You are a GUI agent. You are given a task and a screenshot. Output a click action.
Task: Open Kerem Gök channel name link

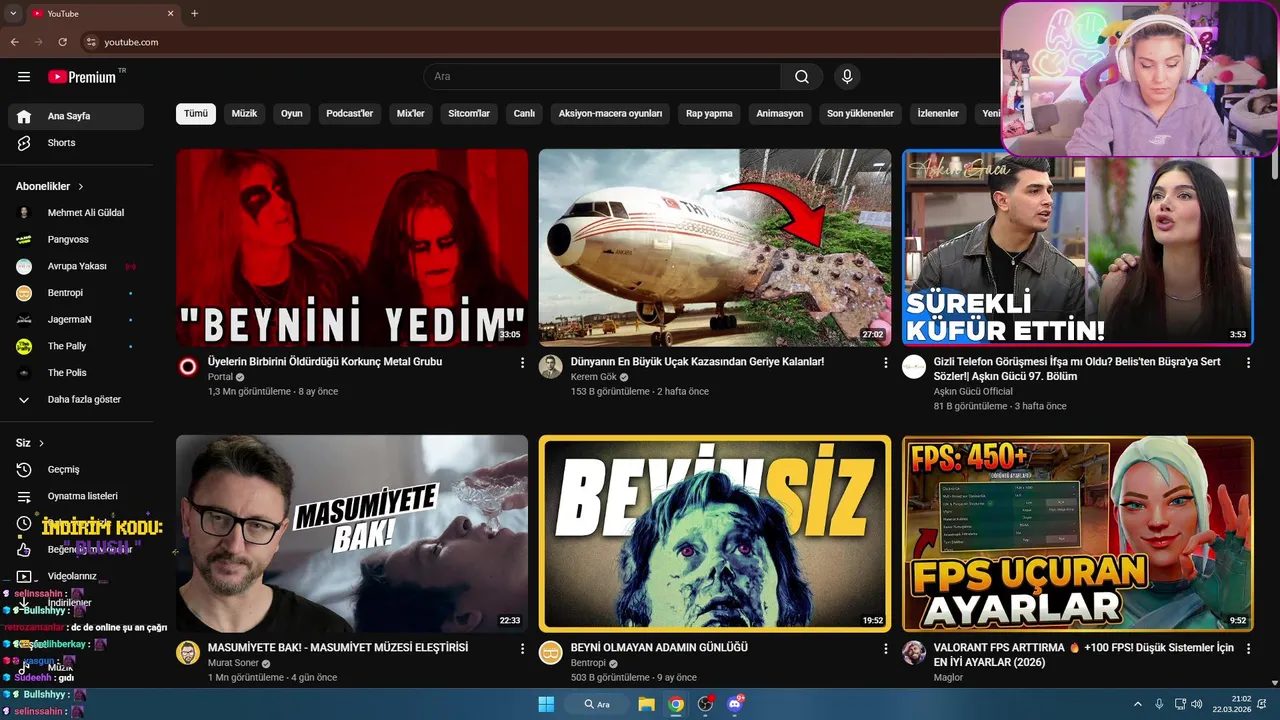coord(594,377)
